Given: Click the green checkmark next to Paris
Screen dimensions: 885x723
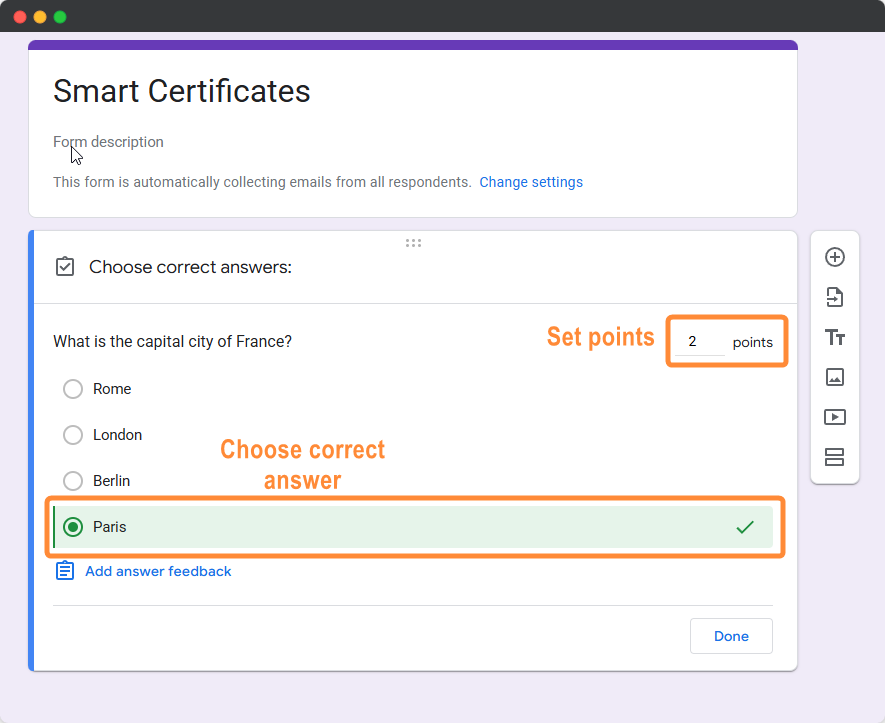Looking at the screenshot, I should tap(745, 527).
